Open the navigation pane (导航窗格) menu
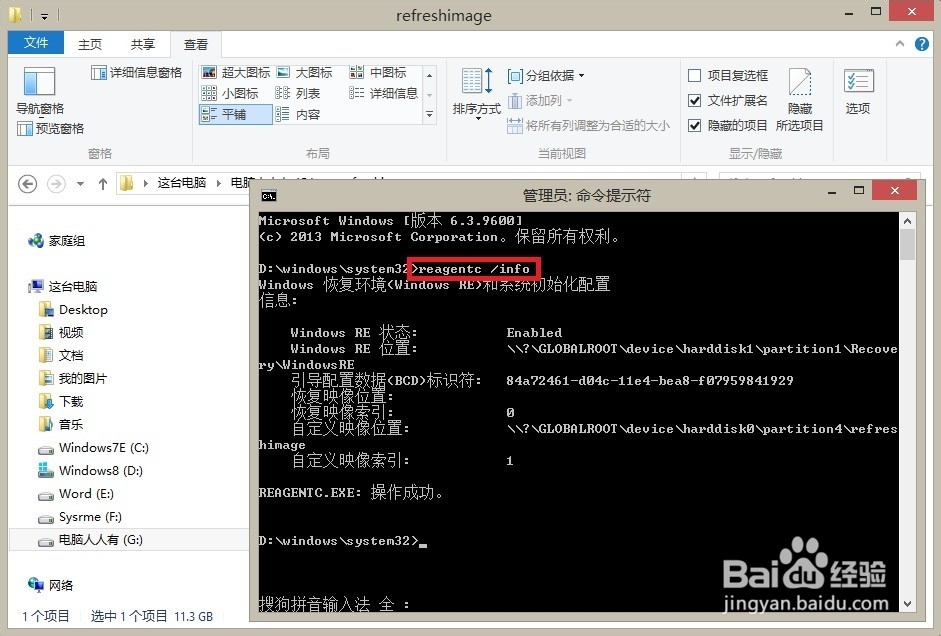The image size is (941, 636). coord(40,91)
